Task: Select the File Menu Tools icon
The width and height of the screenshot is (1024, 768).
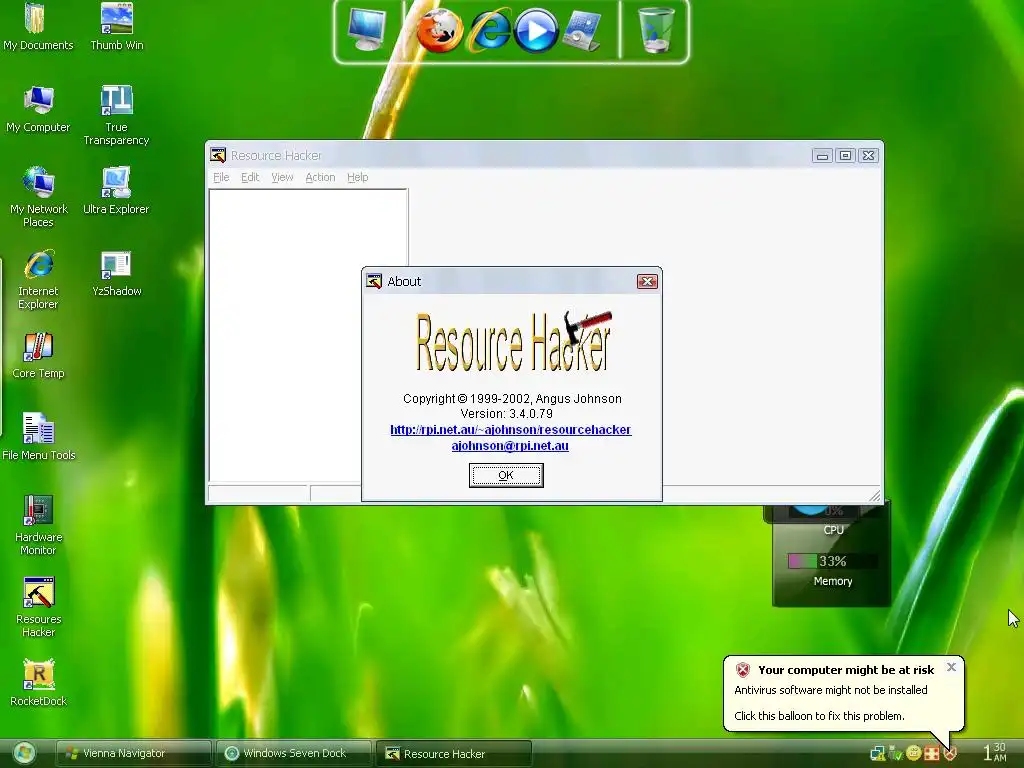Action: click(x=39, y=436)
